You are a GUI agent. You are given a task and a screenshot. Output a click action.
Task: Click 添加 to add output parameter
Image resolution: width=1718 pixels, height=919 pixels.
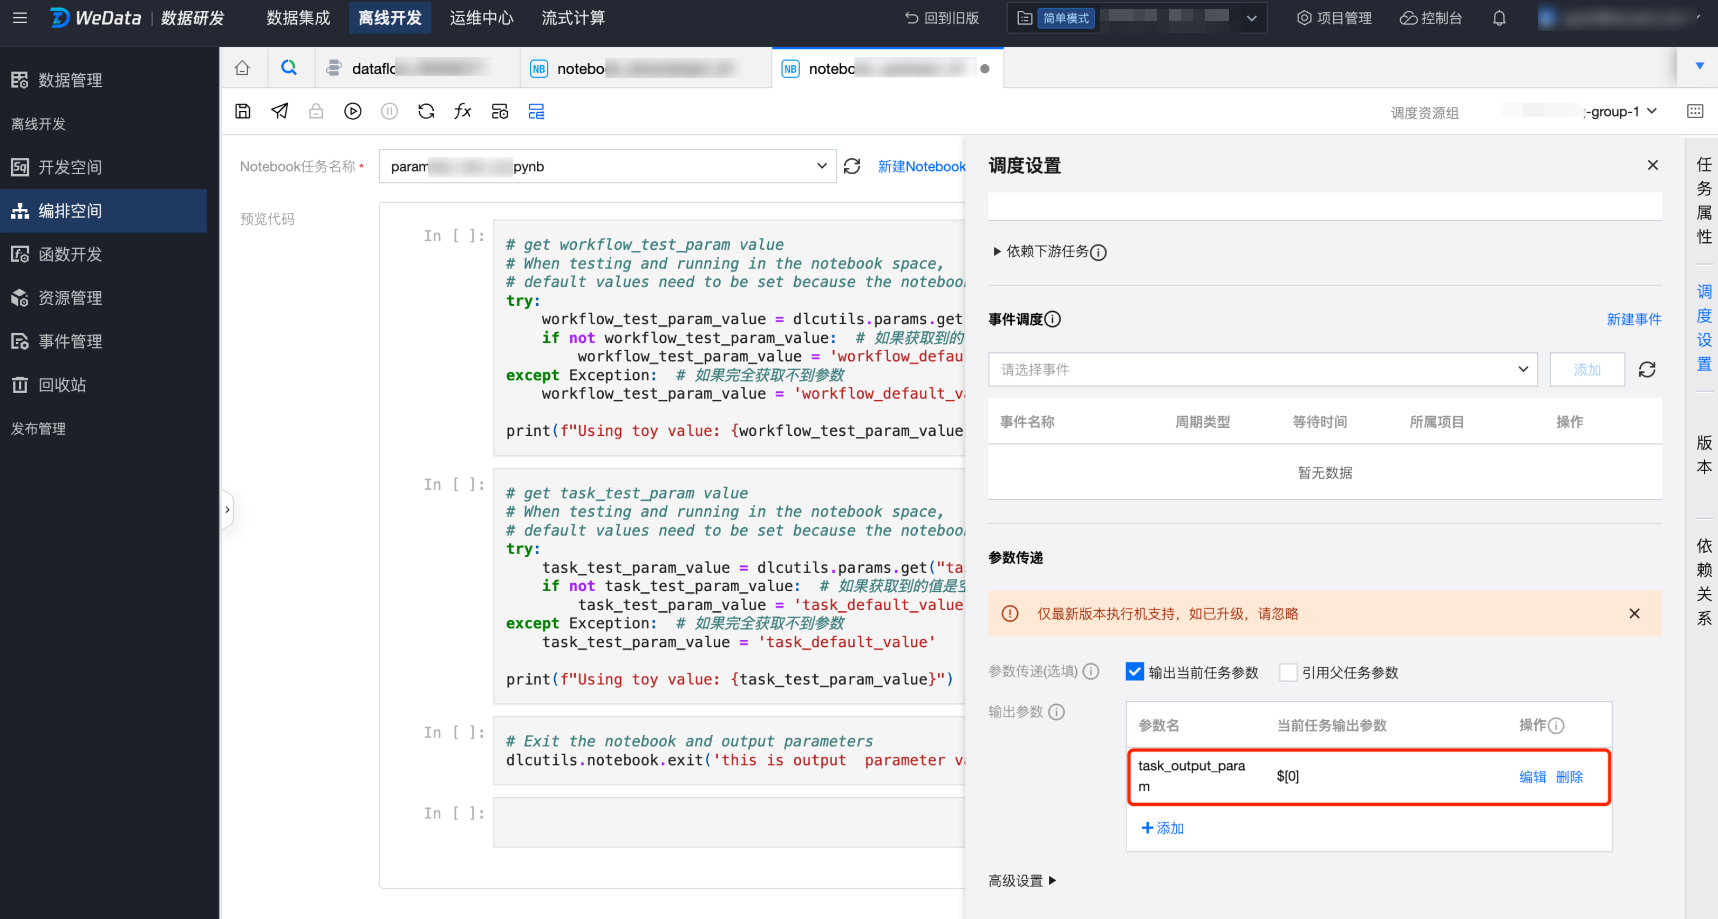[x=1163, y=828]
